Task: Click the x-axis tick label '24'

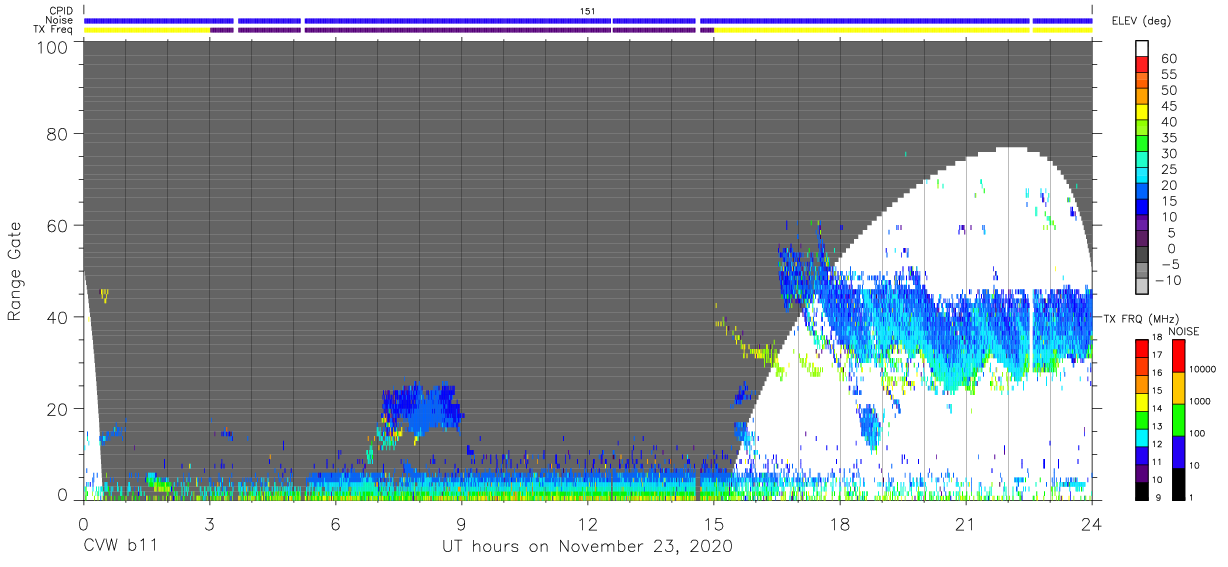Action: click(x=1092, y=524)
